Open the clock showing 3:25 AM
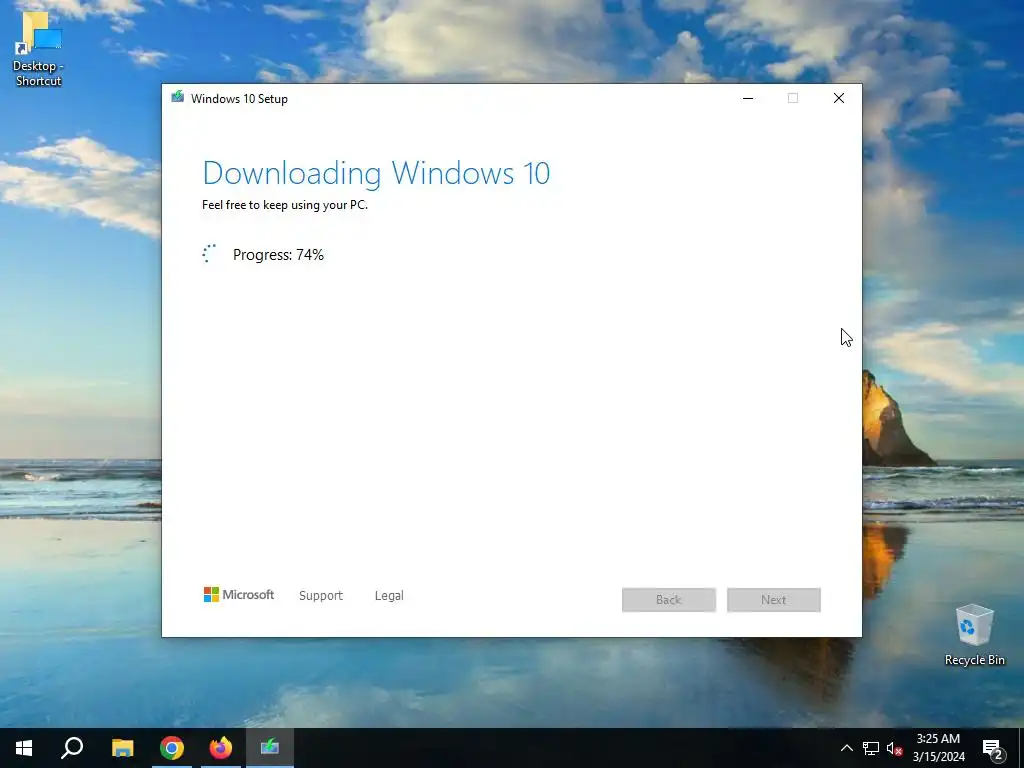 [938, 748]
